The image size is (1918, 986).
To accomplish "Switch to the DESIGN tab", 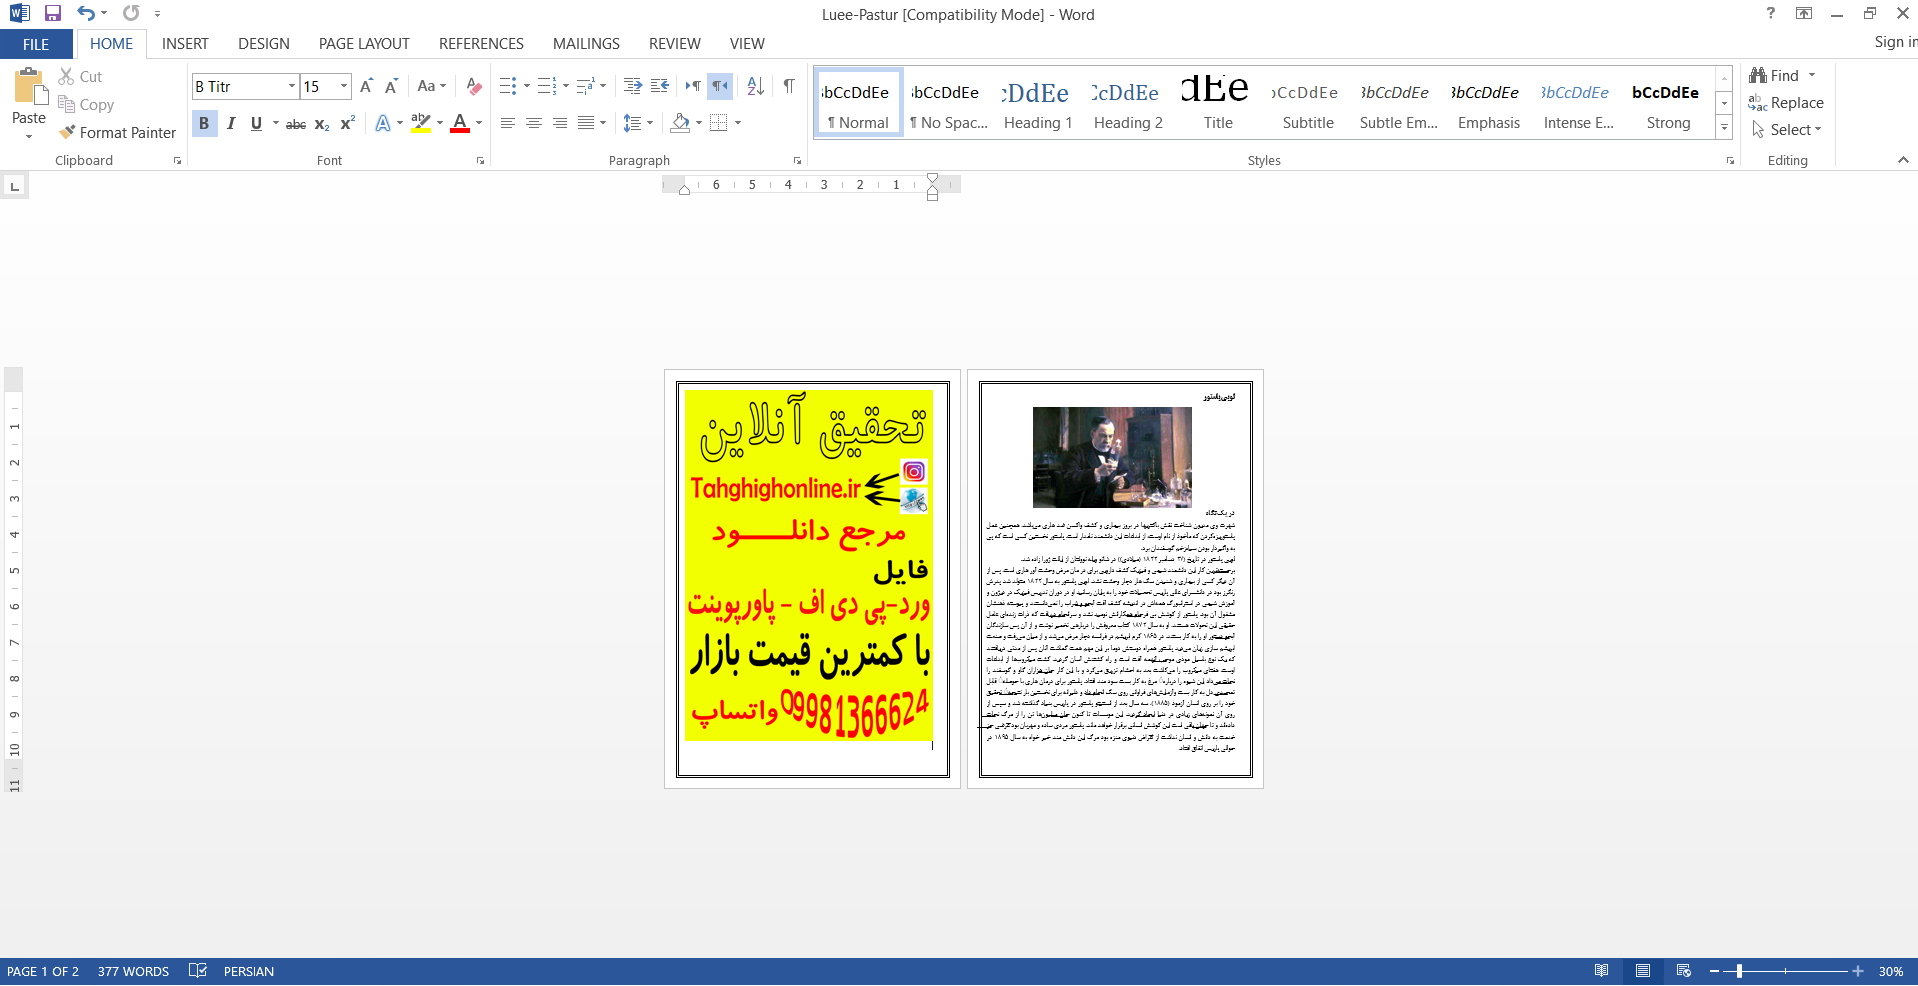I will 264,44.
